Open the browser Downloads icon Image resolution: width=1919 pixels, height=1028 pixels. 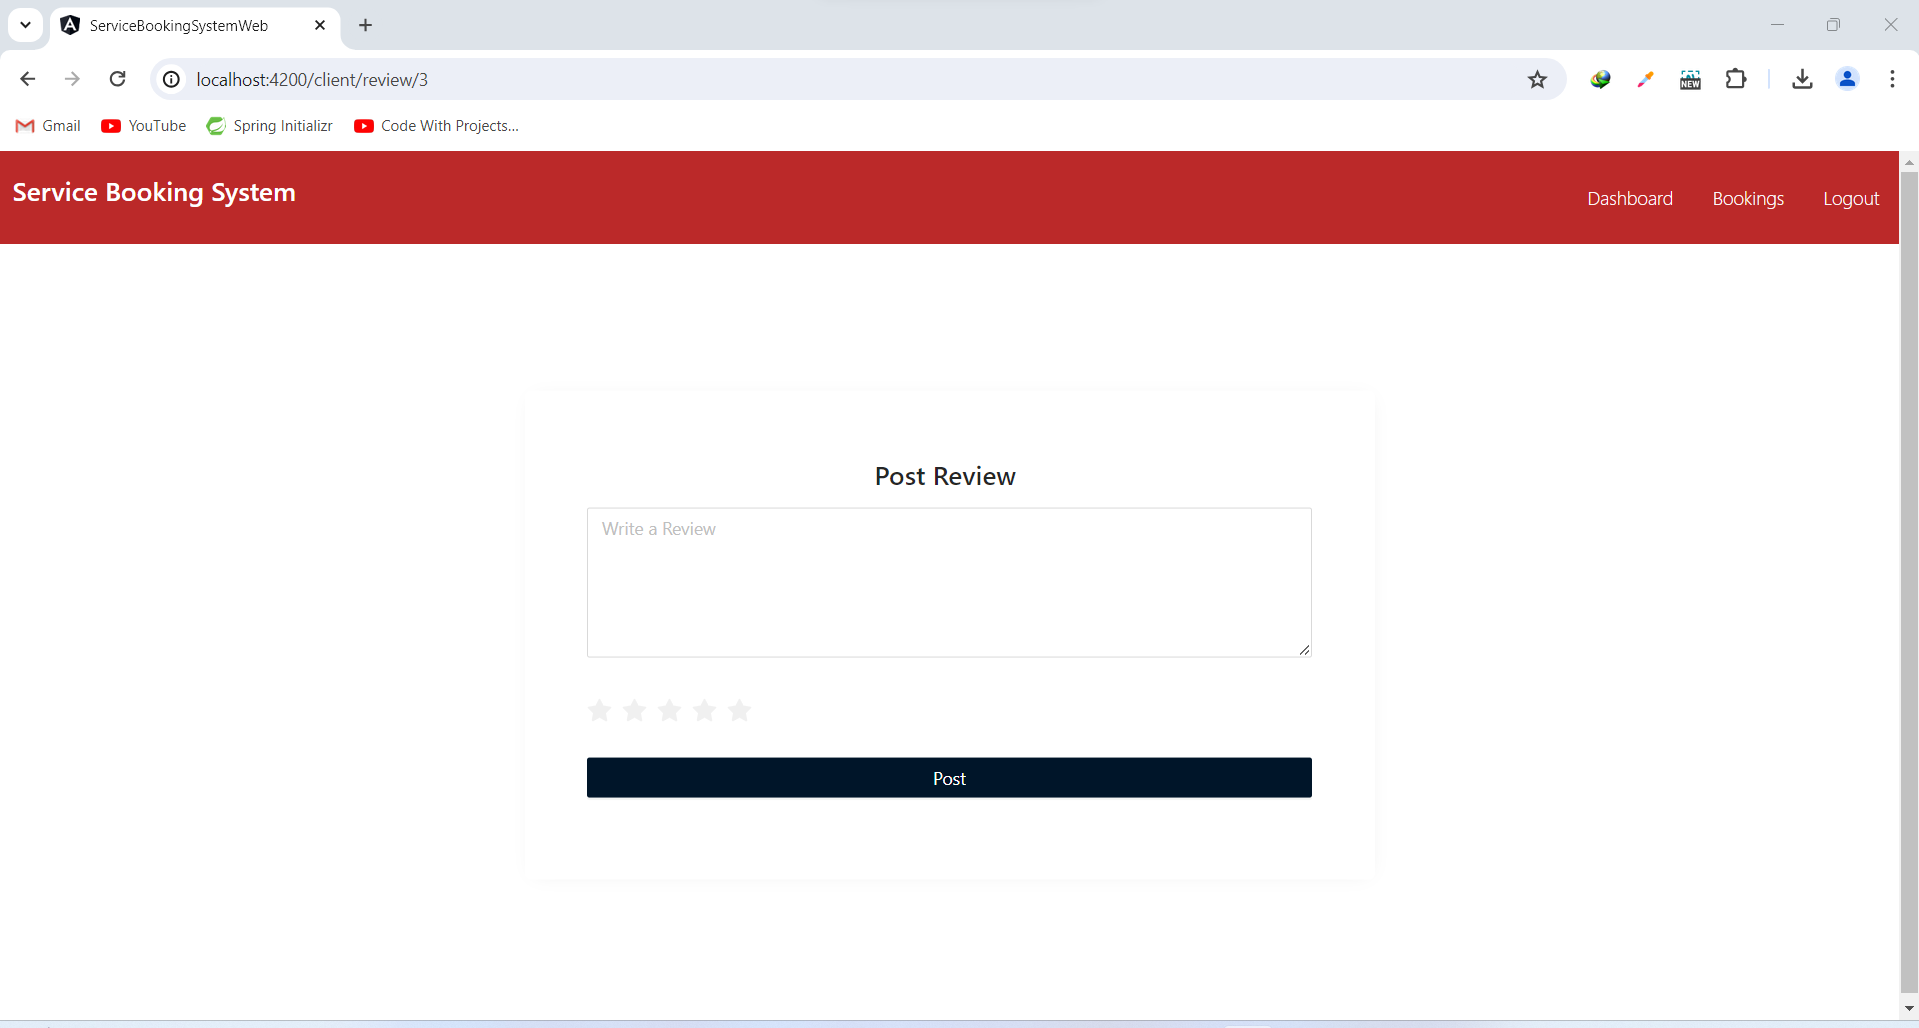(x=1802, y=79)
